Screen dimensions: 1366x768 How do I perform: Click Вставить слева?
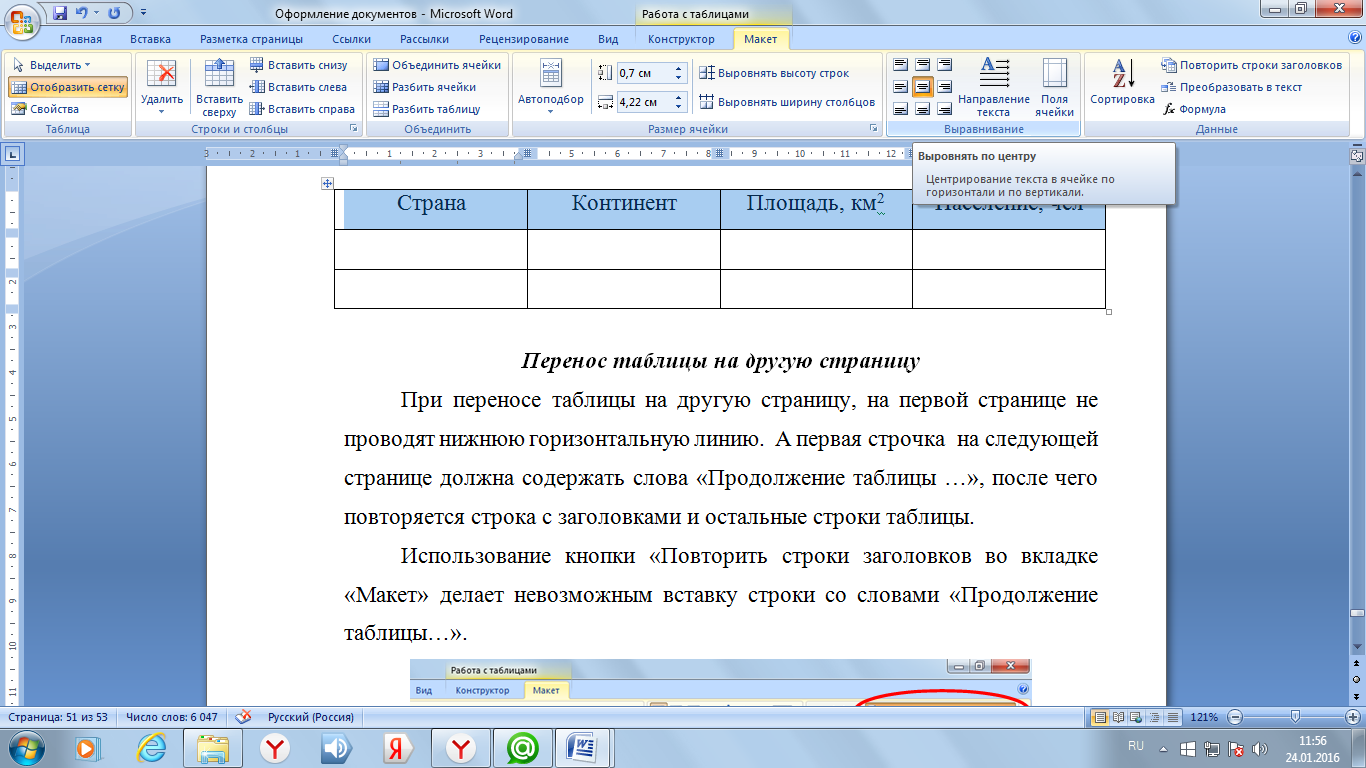(x=297, y=87)
